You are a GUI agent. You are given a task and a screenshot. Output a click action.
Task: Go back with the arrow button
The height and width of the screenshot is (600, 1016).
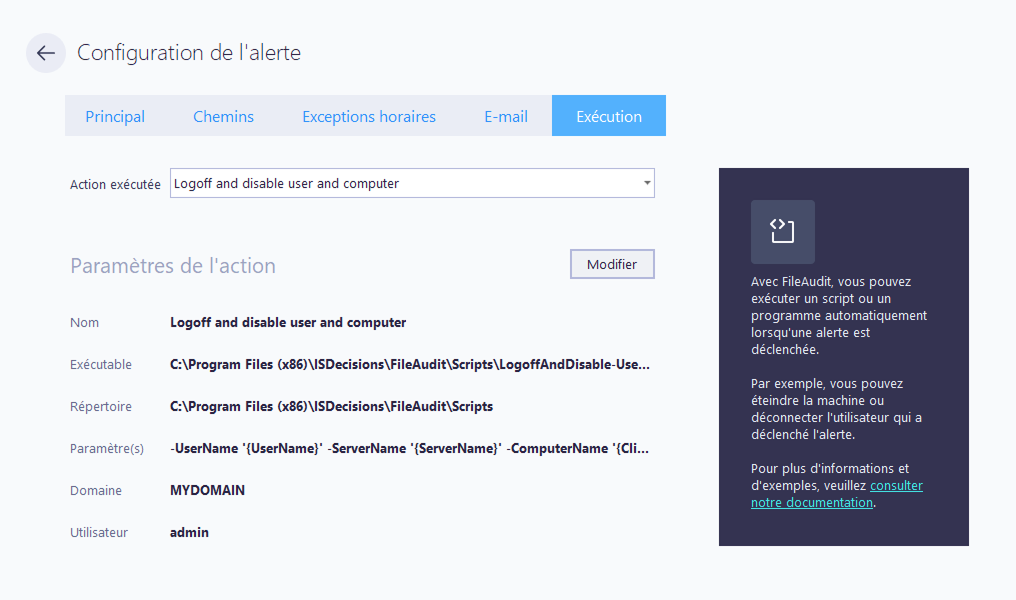45,52
